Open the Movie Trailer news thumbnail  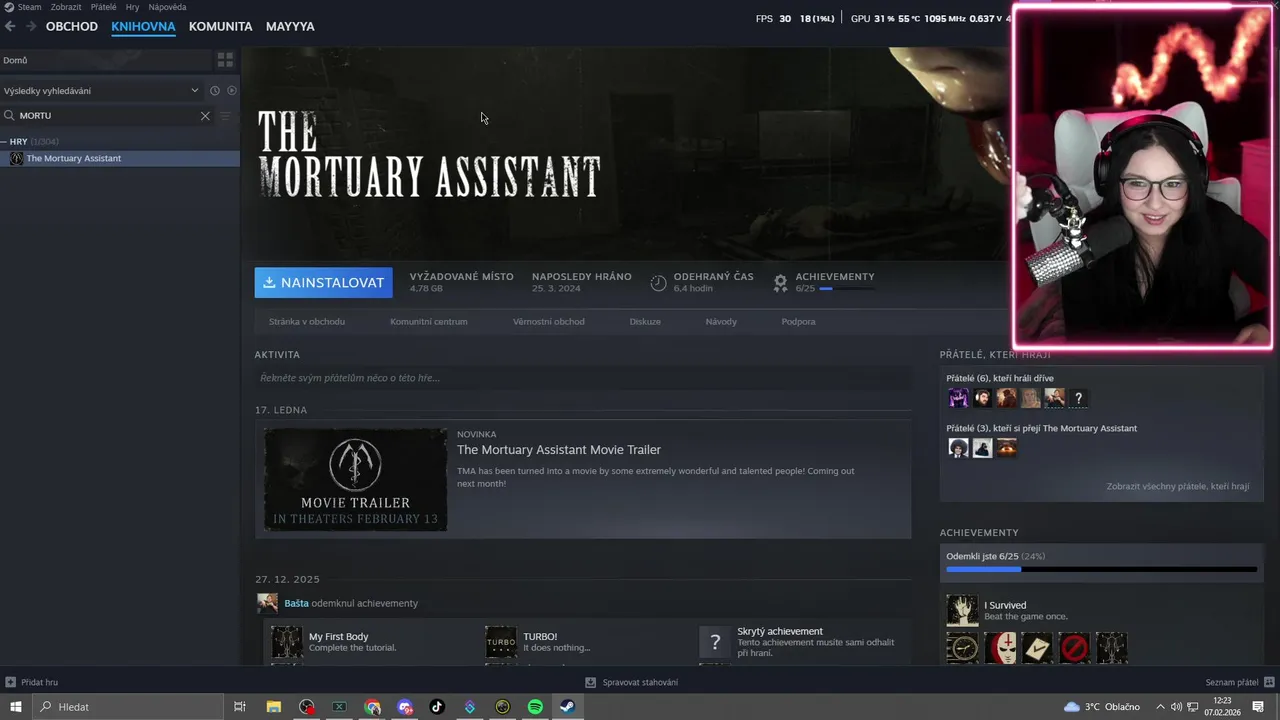click(x=355, y=480)
